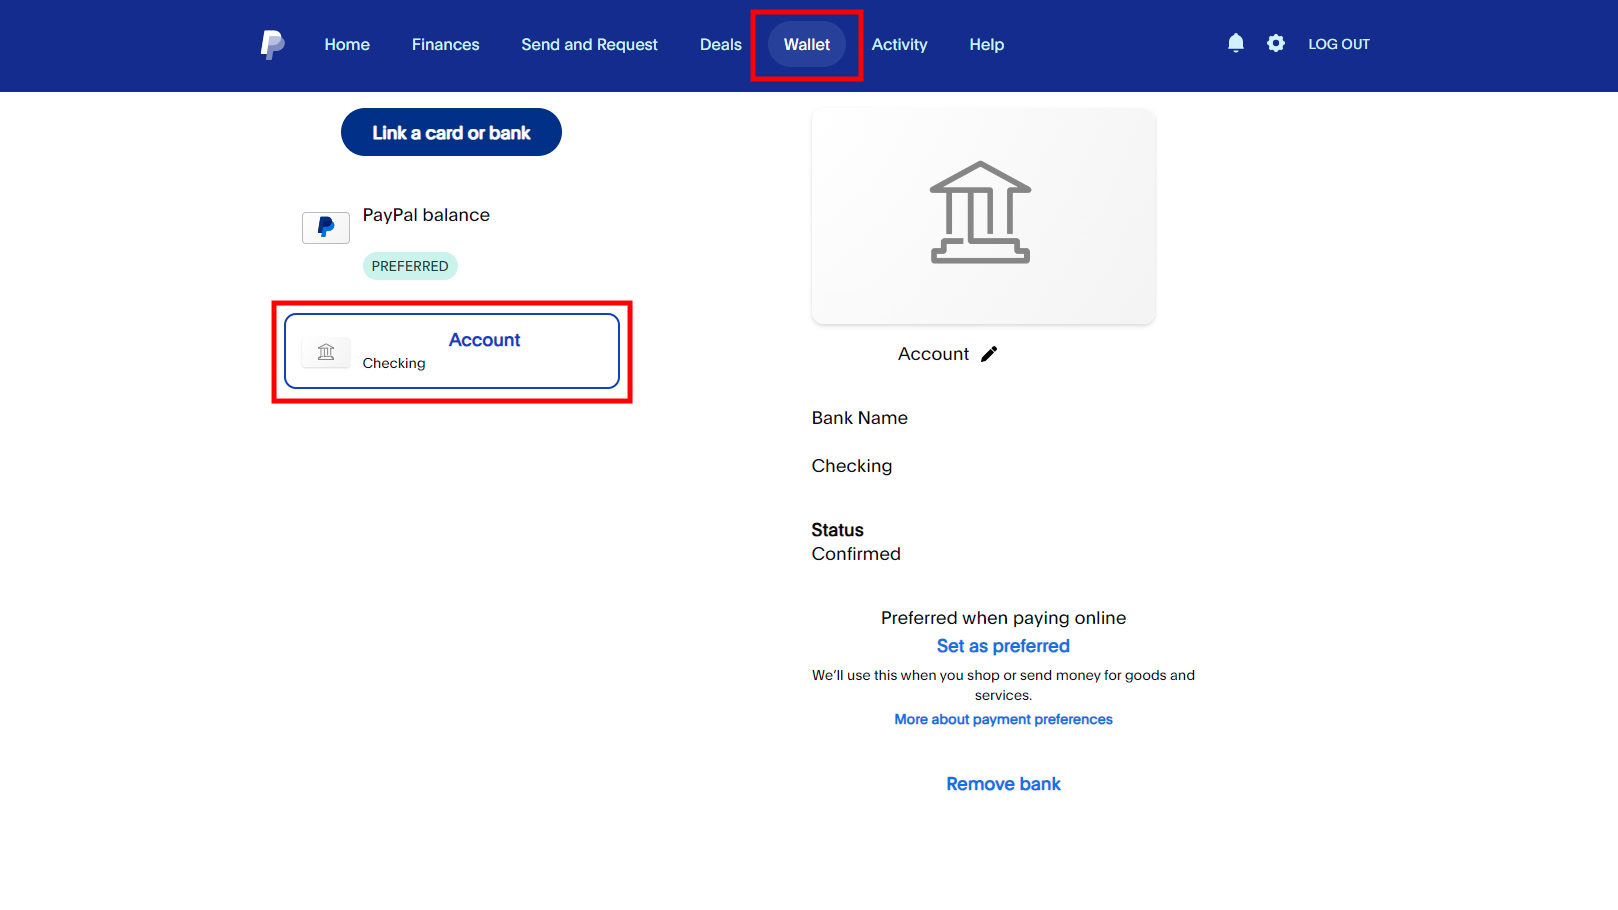Select the PayPal balance entry
Viewport: 1618px width, 910px height.
tap(426, 215)
